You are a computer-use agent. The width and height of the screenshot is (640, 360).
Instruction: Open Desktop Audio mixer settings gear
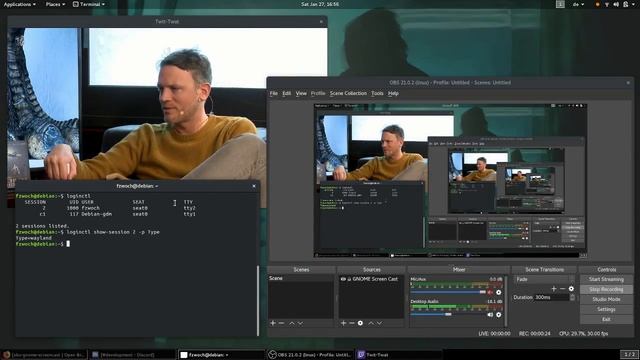499,315
